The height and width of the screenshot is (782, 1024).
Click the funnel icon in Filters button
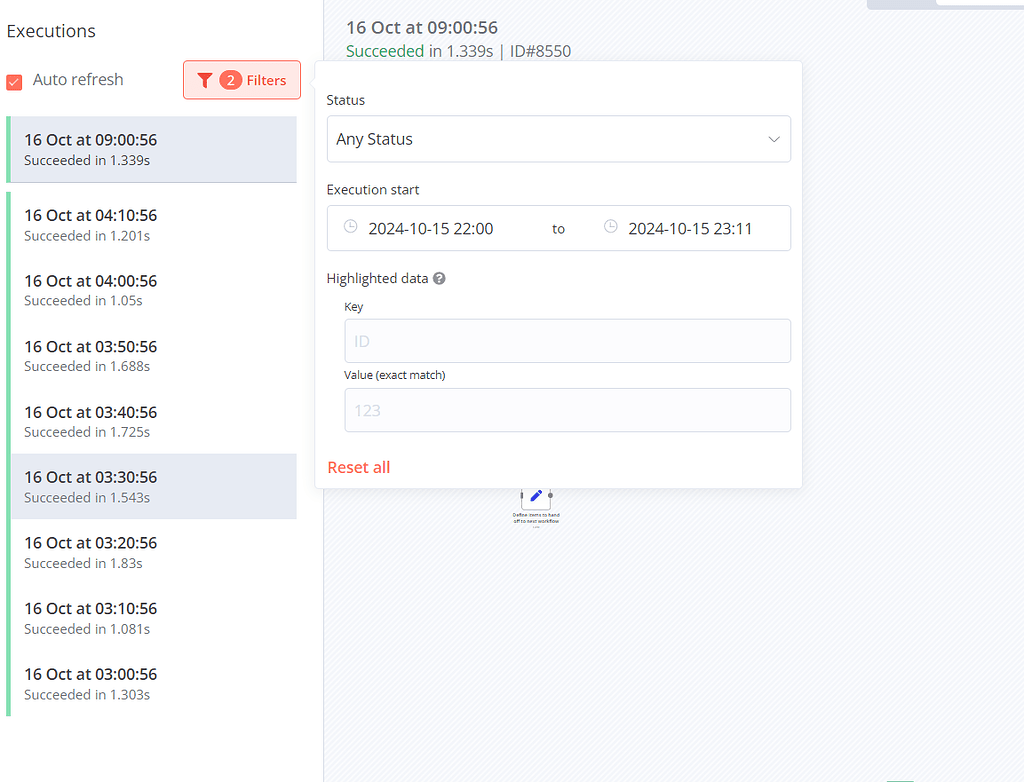(205, 80)
